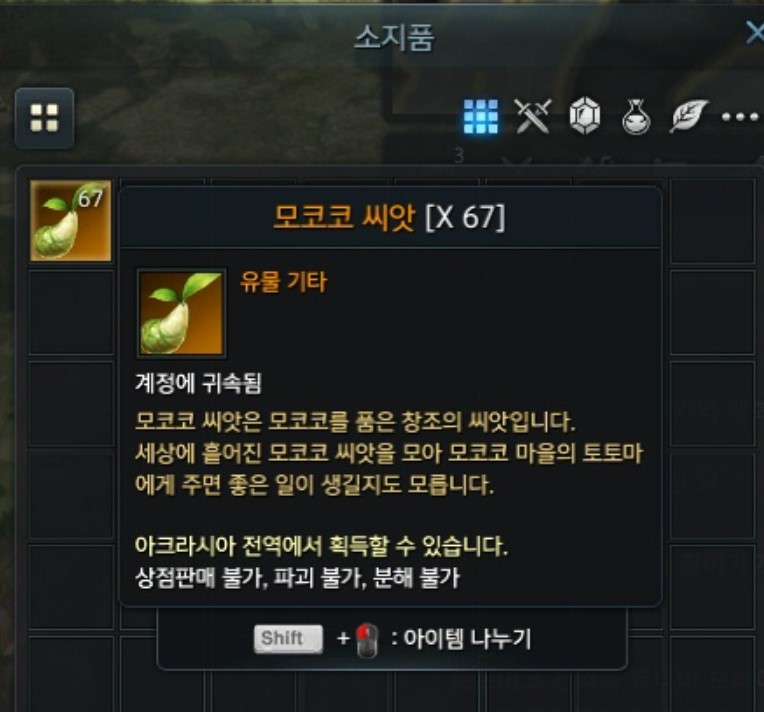Image resolution: width=764 pixels, height=712 pixels.
Task: Click the four-square auto-arrange inventory button
Action: pos(44,118)
